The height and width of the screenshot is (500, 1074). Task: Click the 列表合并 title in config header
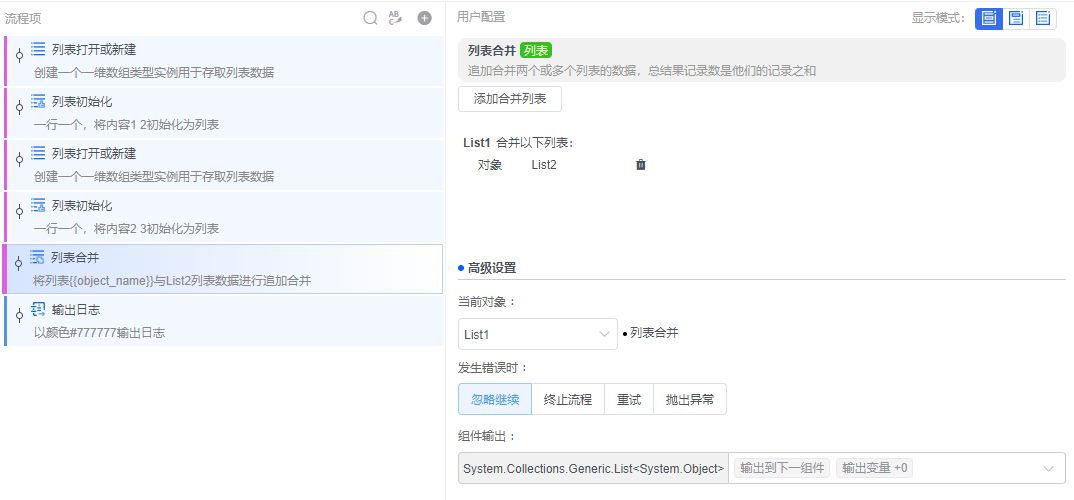pos(491,51)
